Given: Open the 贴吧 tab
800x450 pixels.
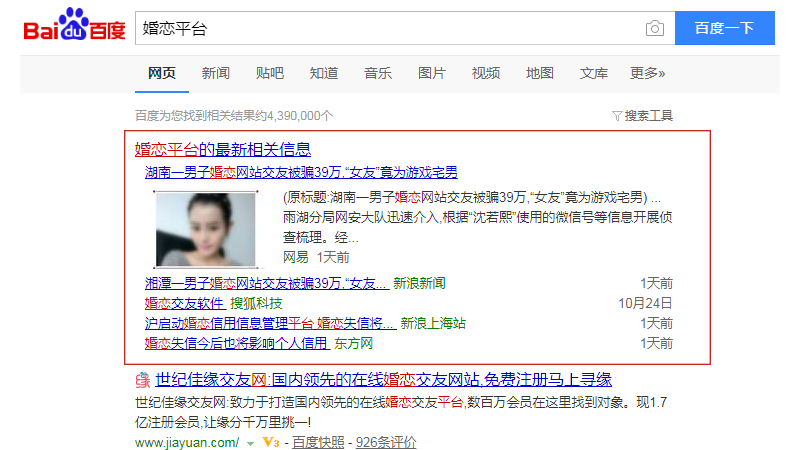Looking at the screenshot, I should 270,73.
